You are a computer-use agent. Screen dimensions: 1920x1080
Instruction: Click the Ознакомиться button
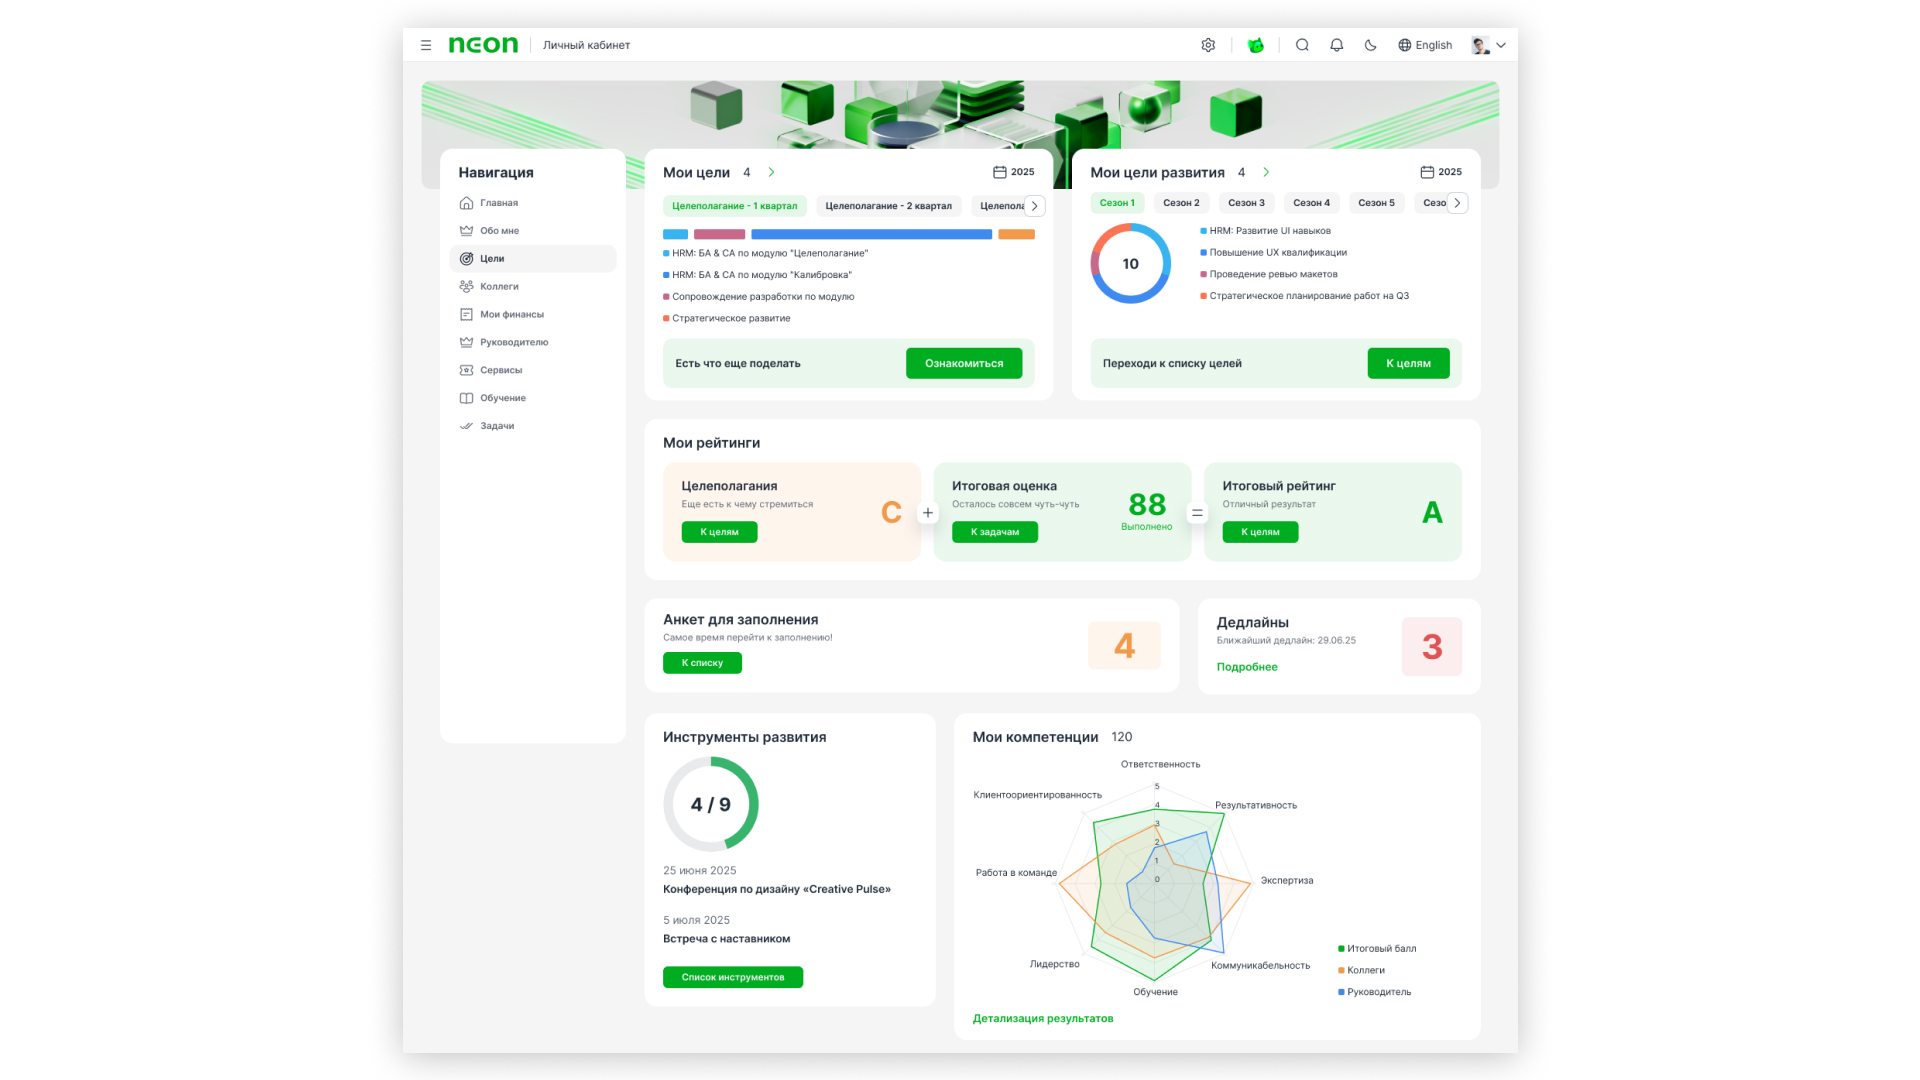(x=963, y=363)
